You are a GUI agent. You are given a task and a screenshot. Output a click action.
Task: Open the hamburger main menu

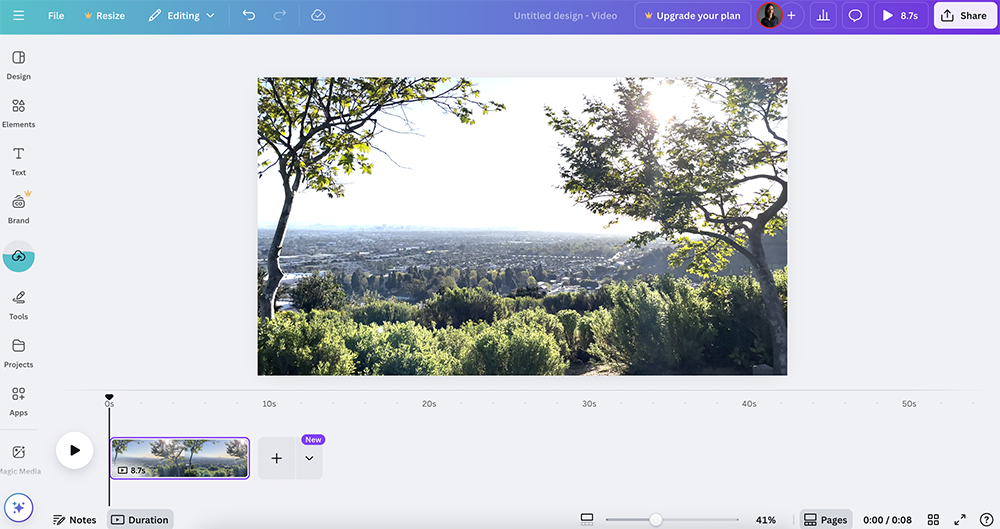pyautogui.click(x=18, y=15)
